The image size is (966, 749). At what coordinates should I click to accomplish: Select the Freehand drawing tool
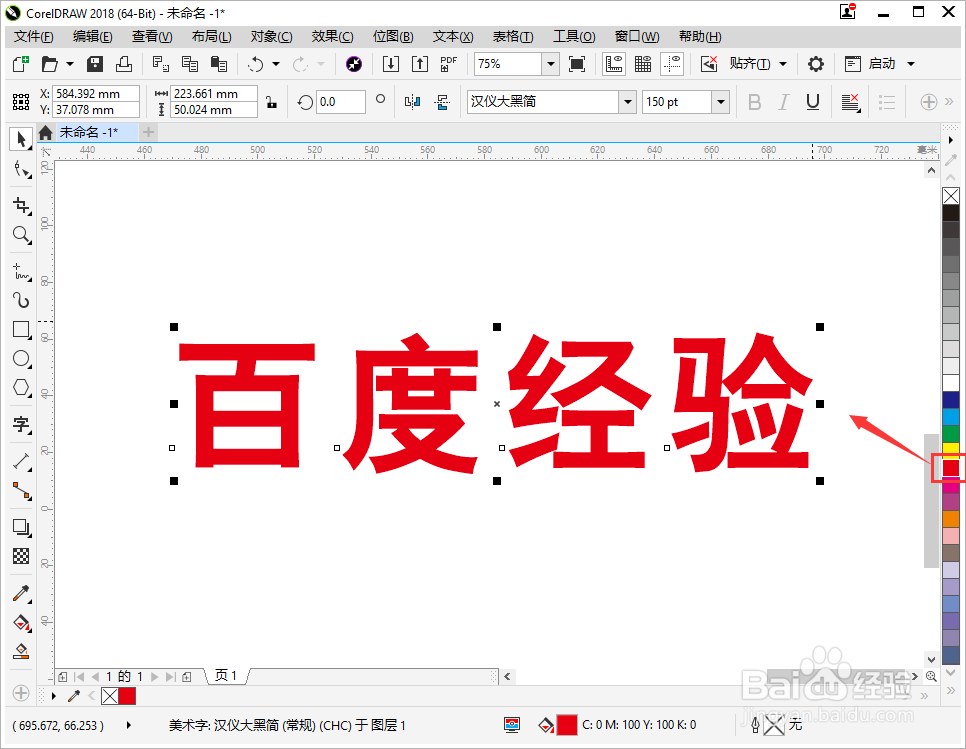[22, 271]
